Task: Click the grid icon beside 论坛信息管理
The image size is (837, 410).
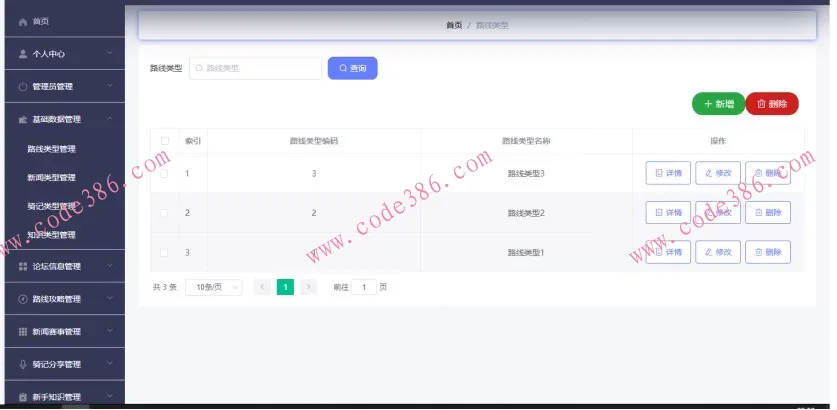Action: click(22, 266)
